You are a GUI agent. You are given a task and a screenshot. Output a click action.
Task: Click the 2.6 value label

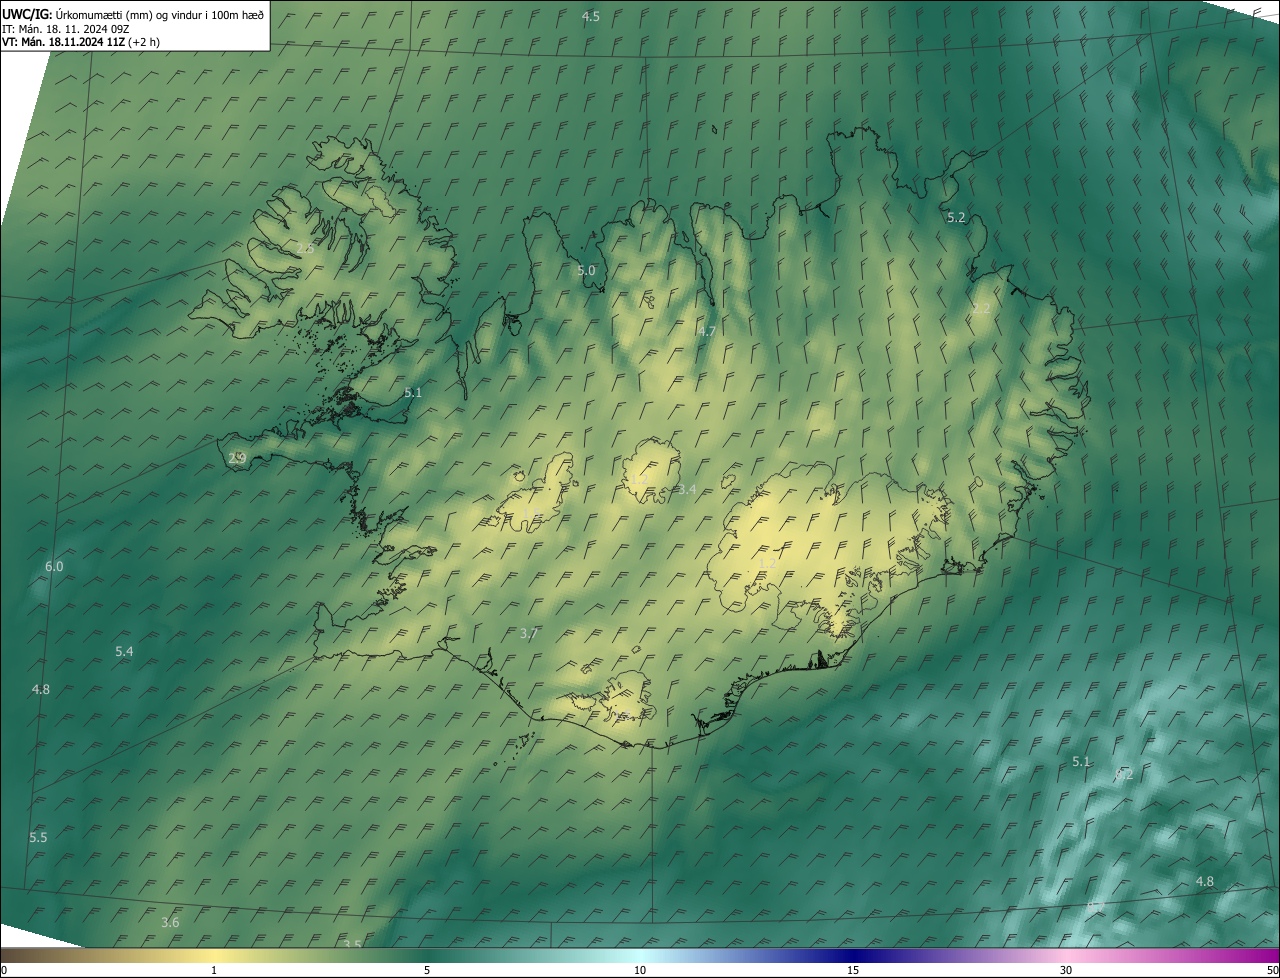306,248
